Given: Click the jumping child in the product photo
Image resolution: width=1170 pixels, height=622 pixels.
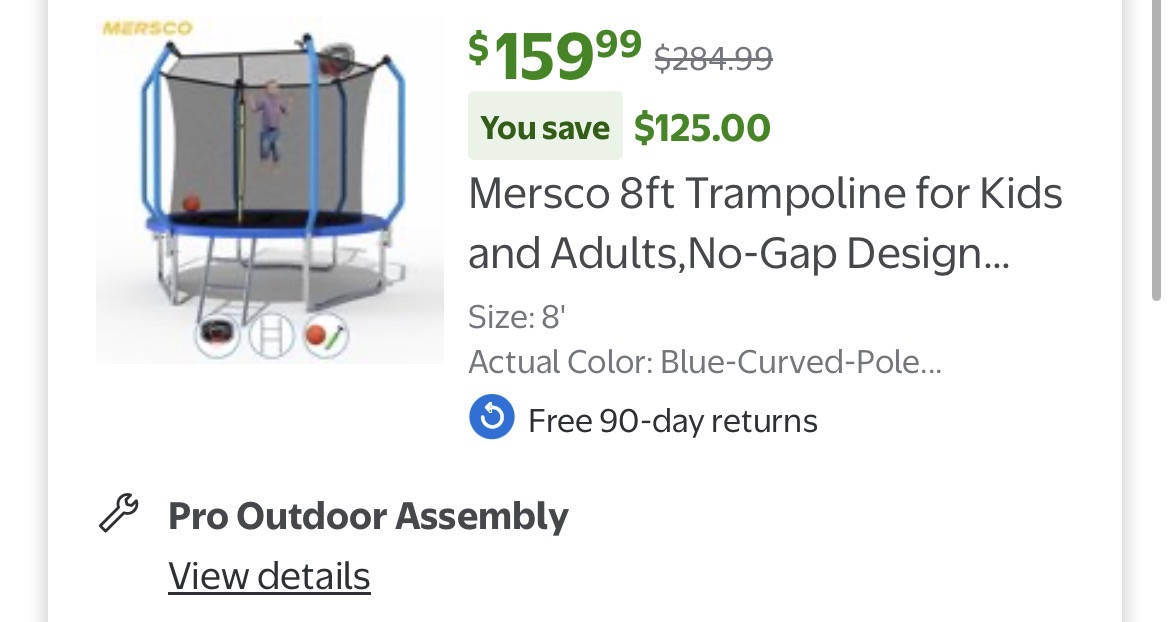Looking at the screenshot, I should pos(268,122).
